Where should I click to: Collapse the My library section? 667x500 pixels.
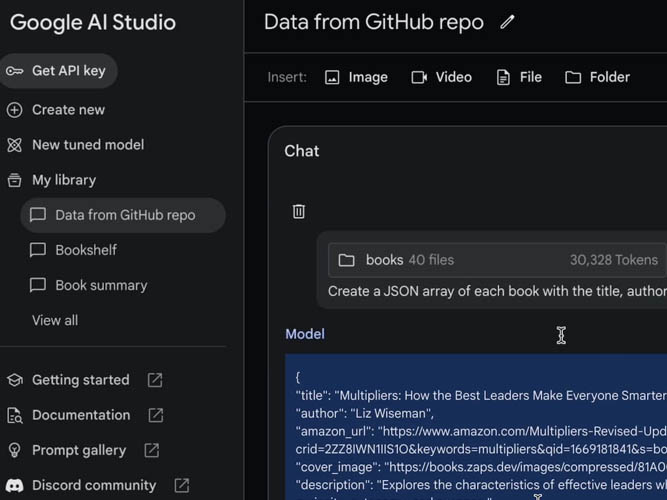pos(64,180)
